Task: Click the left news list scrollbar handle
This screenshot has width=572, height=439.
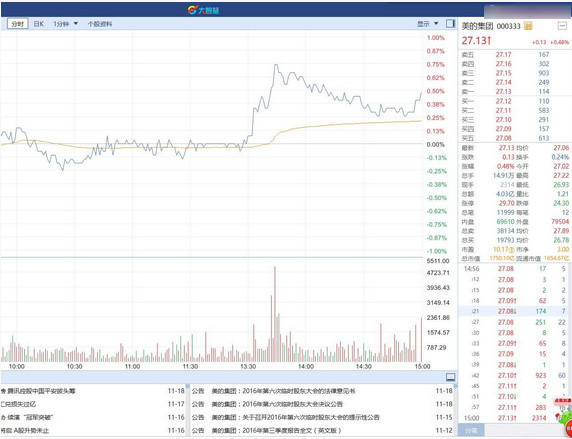Action: point(188,386)
